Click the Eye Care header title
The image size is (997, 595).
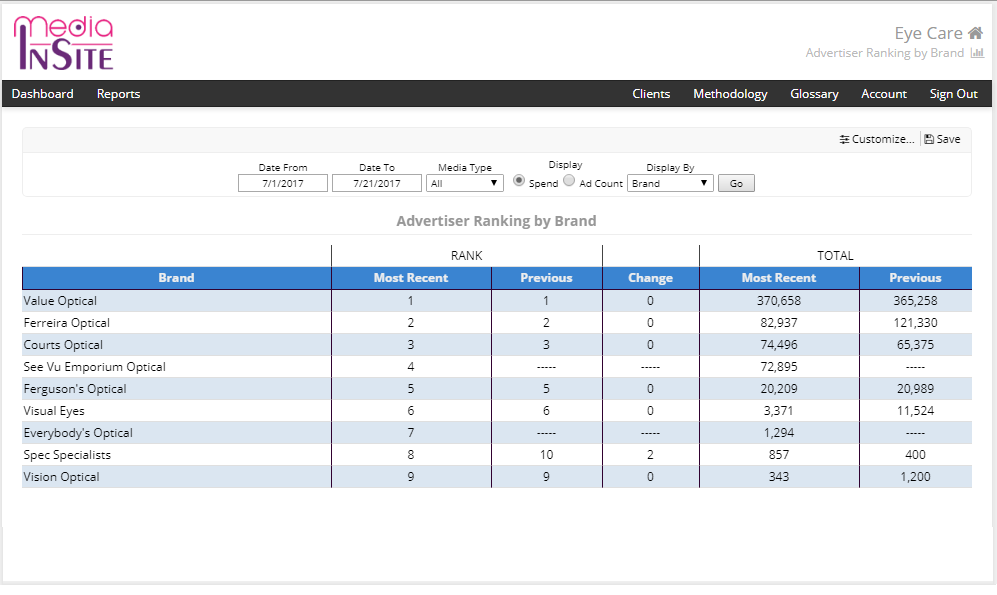click(x=928, y=33)
